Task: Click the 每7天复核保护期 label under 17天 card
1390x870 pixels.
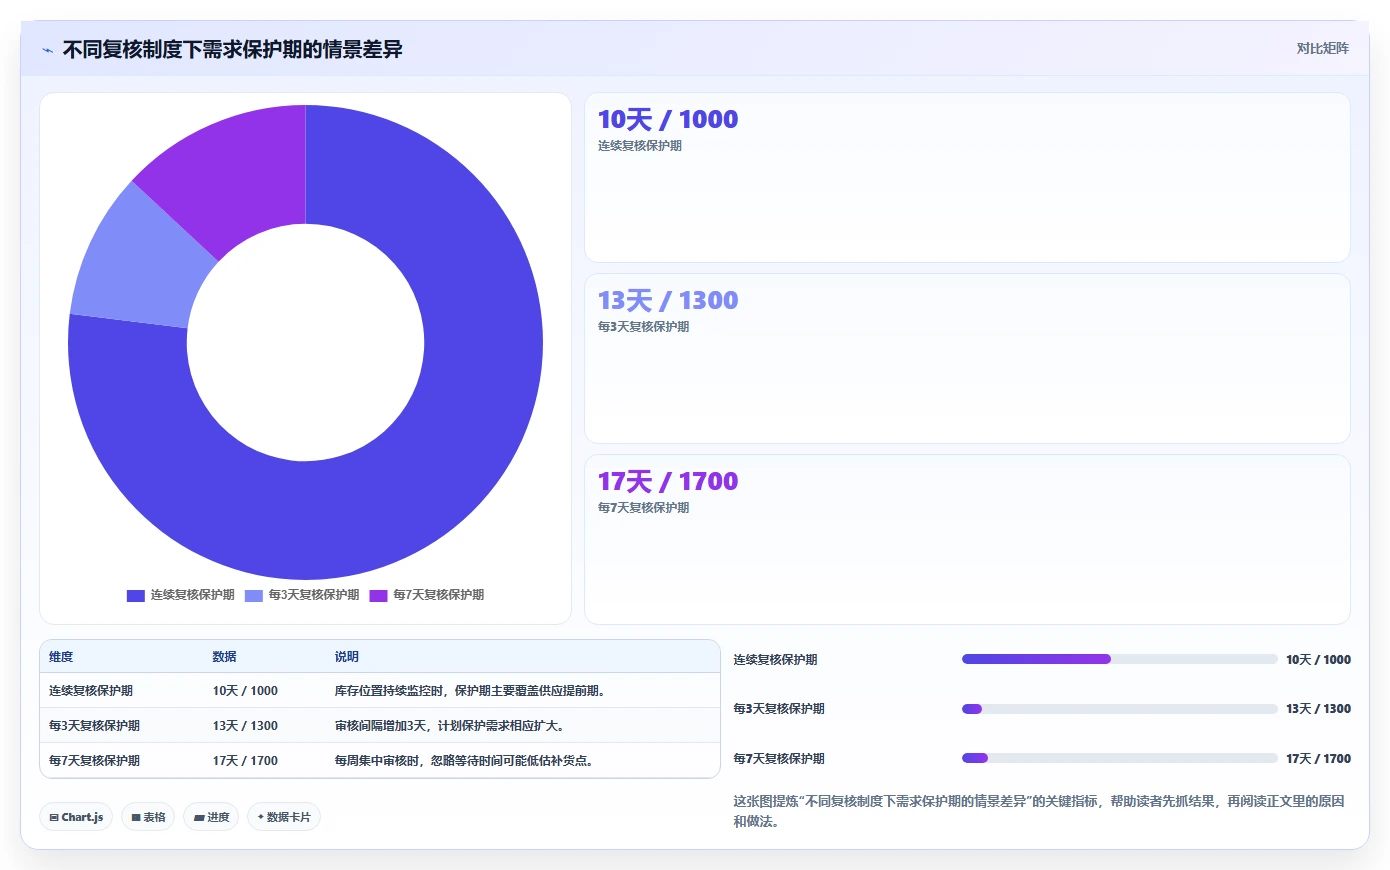Action: [643, 508]
